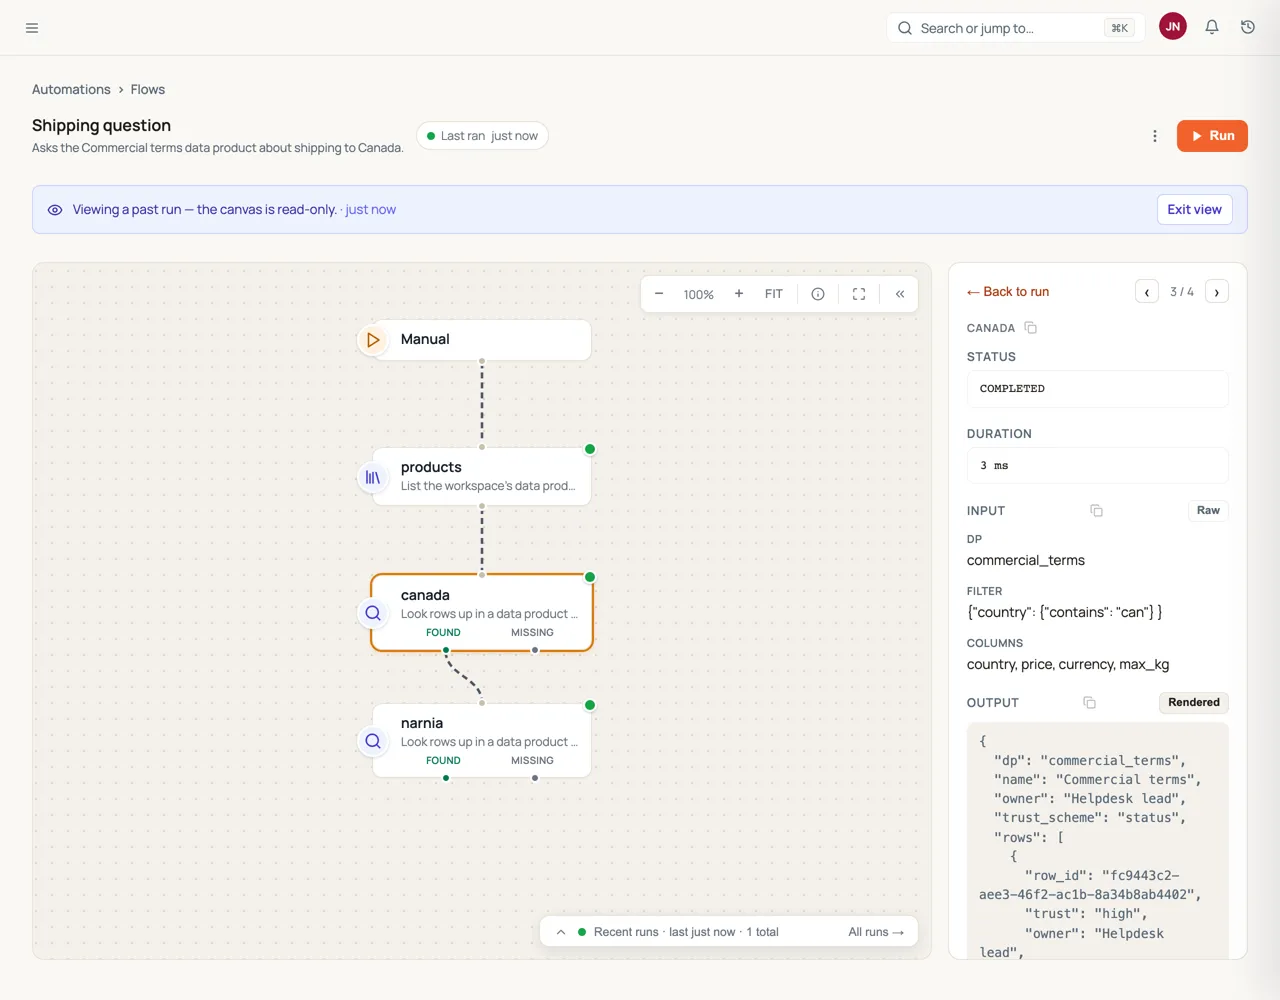Open All runs link
The image size is (1280, 1000).
pyautogui.click(x=876, y=932)
